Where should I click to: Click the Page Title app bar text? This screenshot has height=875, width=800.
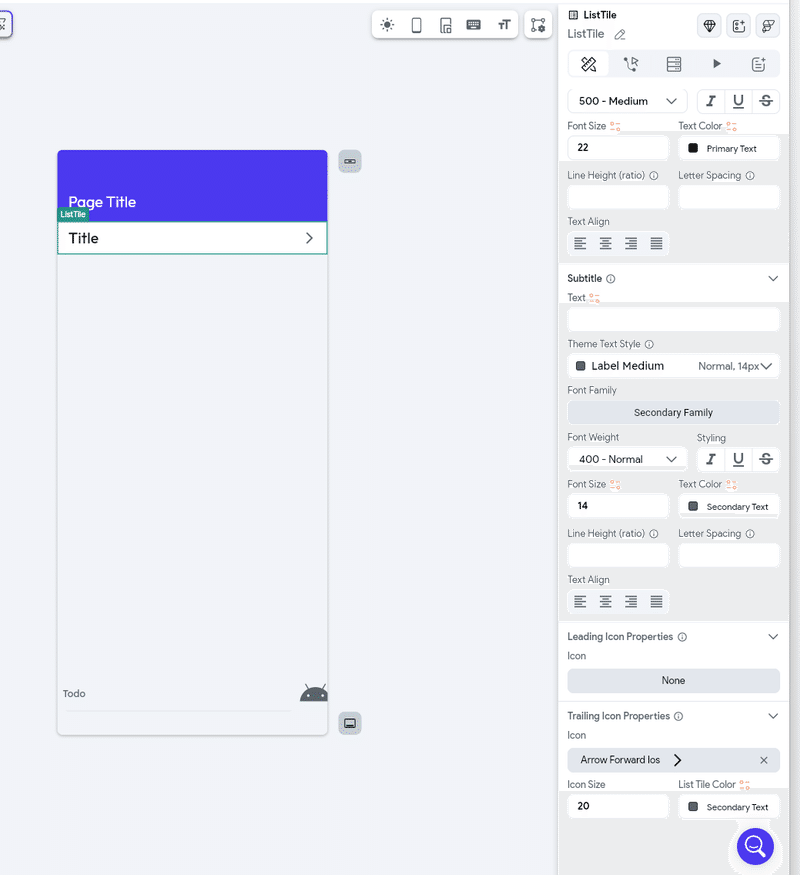pos(102,202)
